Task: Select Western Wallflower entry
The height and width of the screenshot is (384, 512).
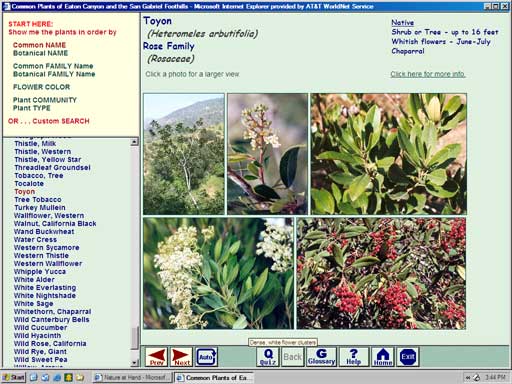Action: (x=48, y=264)
